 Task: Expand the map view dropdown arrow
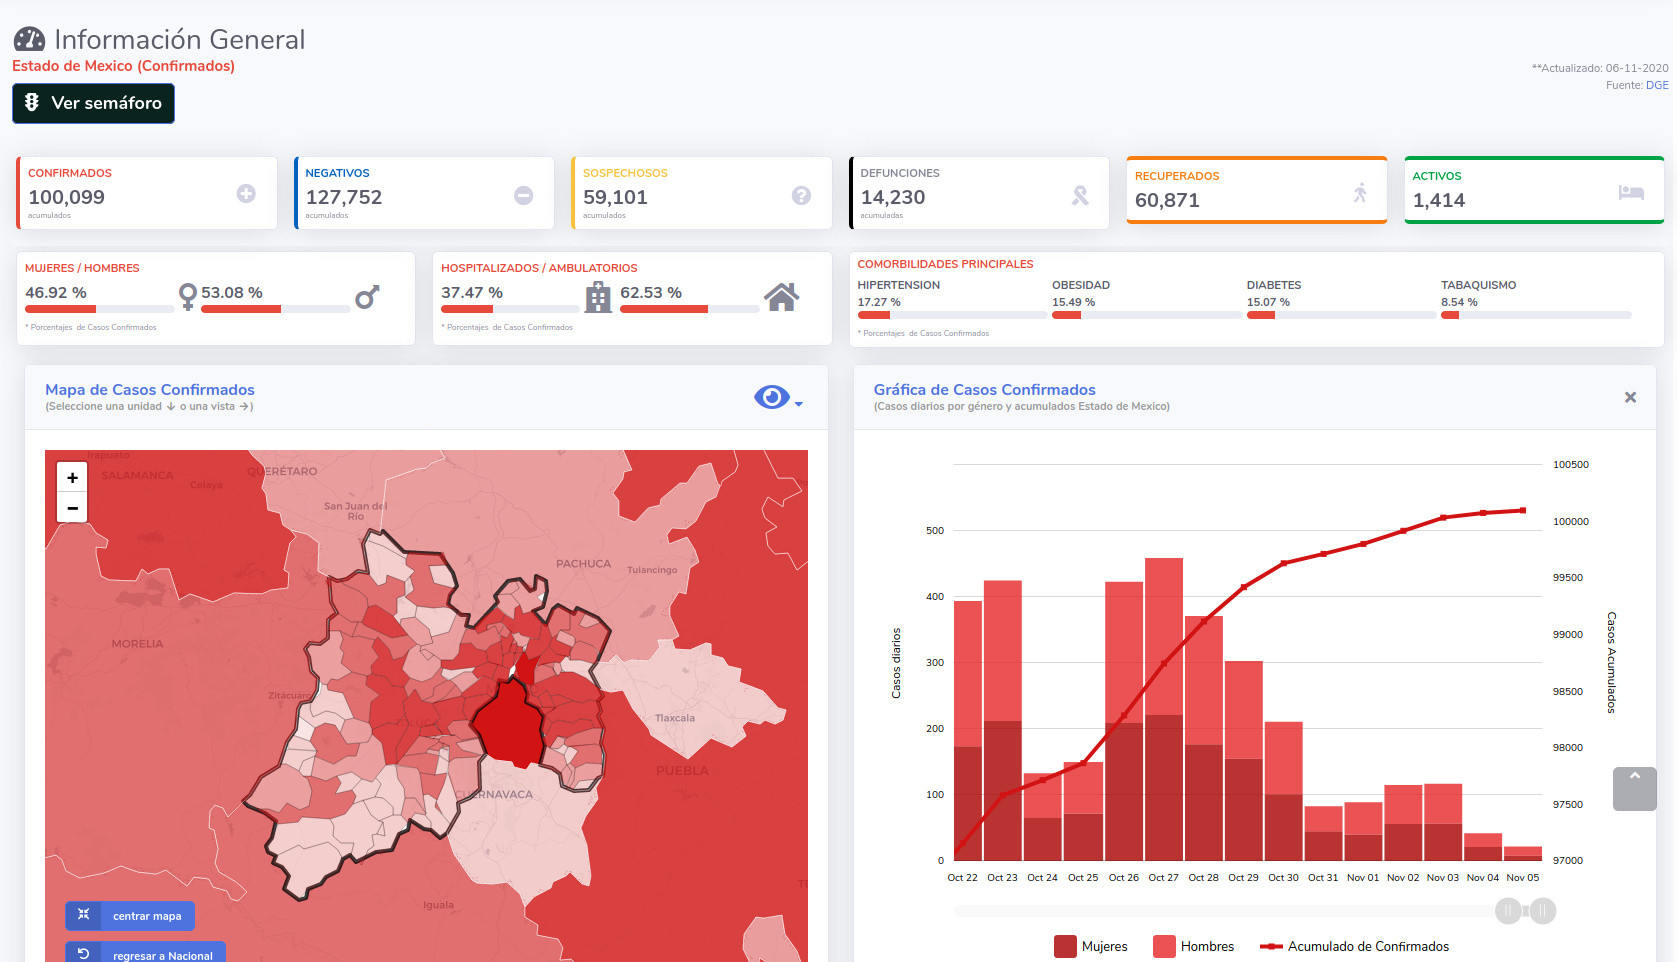(x=799, y=403)
